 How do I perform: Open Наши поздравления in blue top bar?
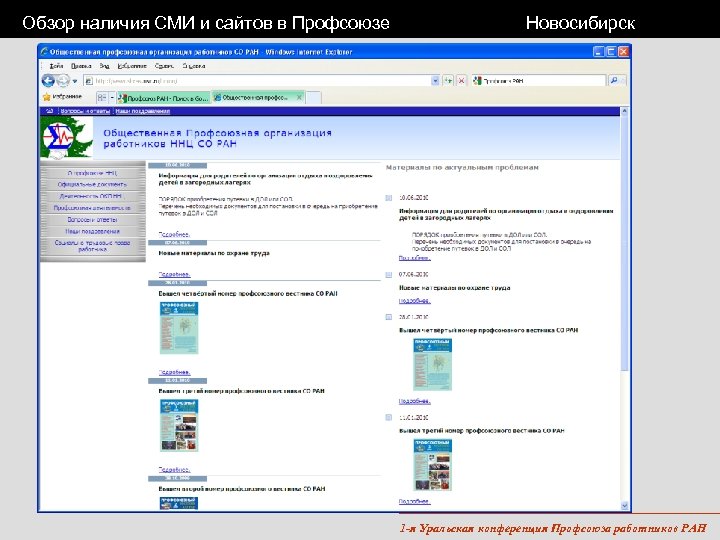pyautogui.click(x=142, y=111)
